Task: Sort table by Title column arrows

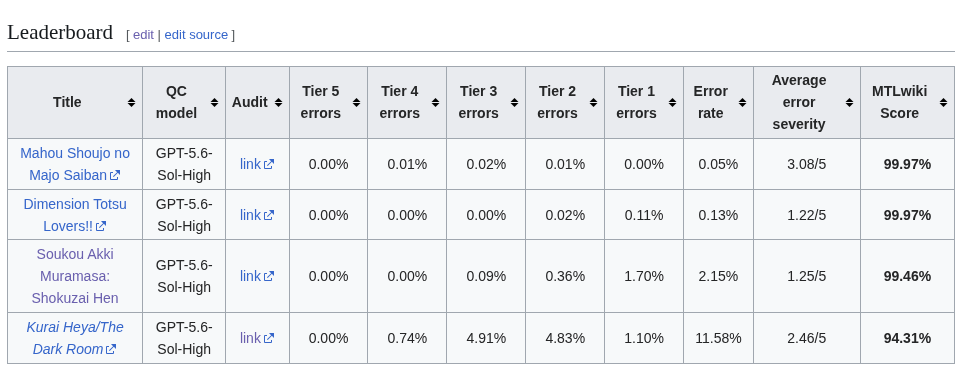Action: pyautogui.click(x=132, y=102)
